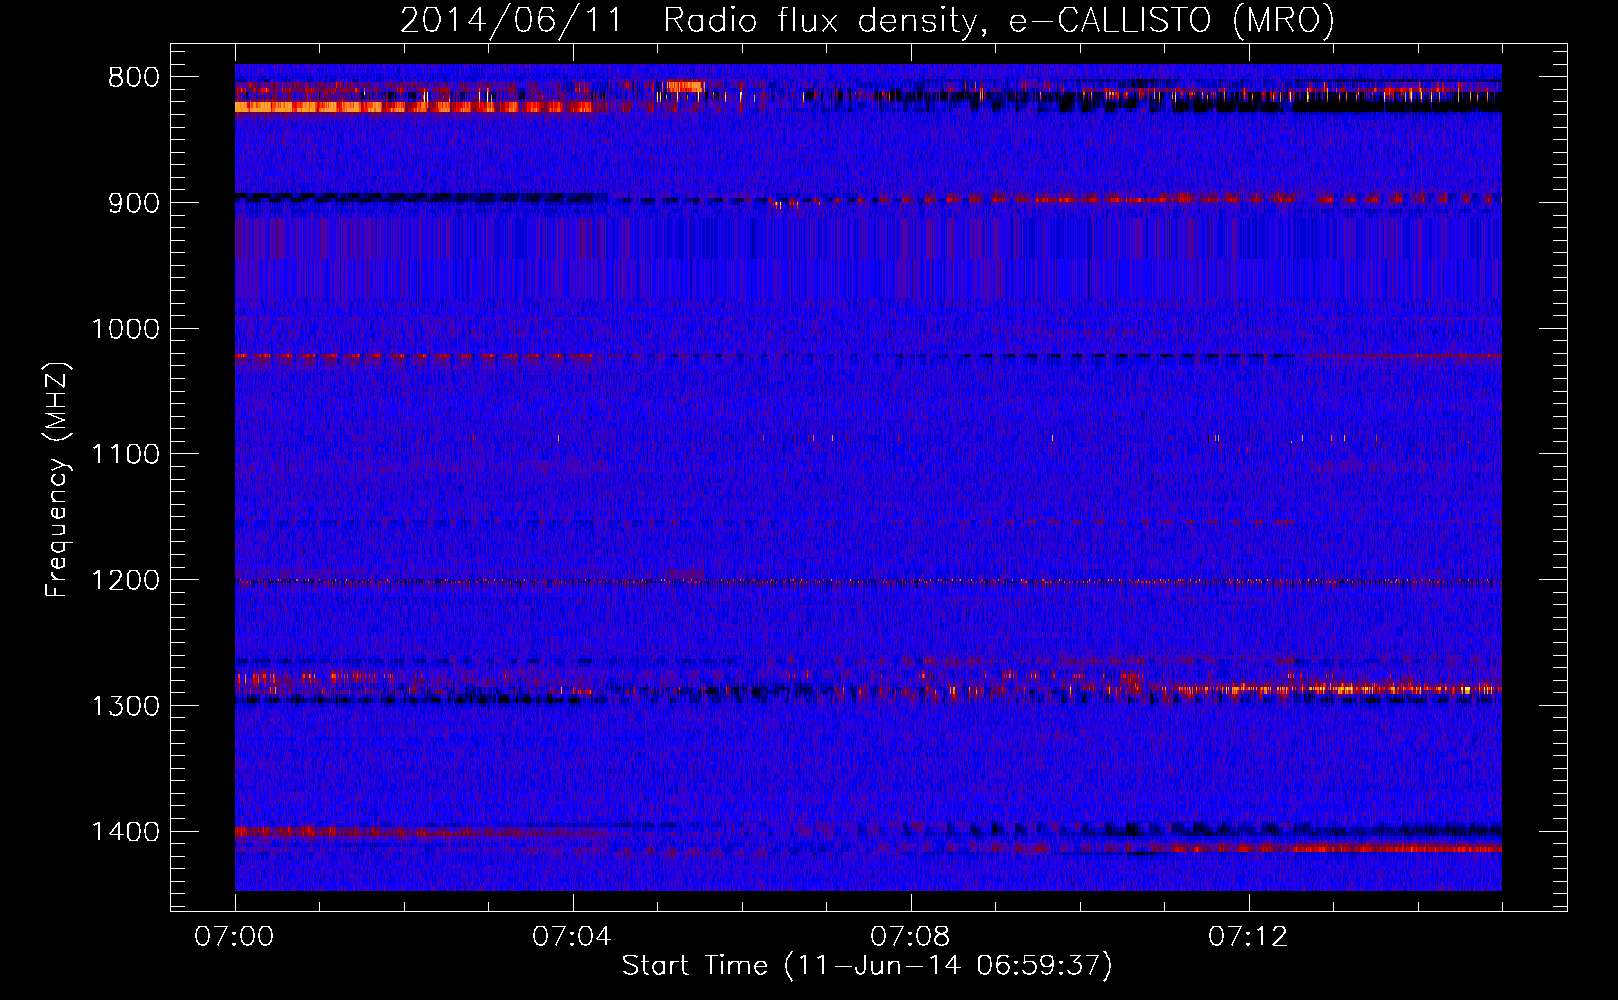1618x1000 pixels.
Task: Select the 900 frequency tick label
Action: tap(133, 203)
